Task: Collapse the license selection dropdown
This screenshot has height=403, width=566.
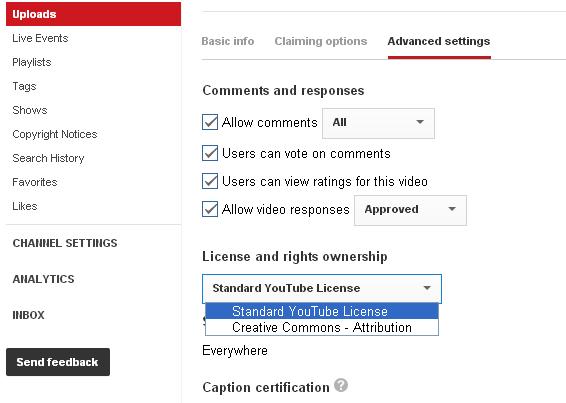Action: [322, 289]
